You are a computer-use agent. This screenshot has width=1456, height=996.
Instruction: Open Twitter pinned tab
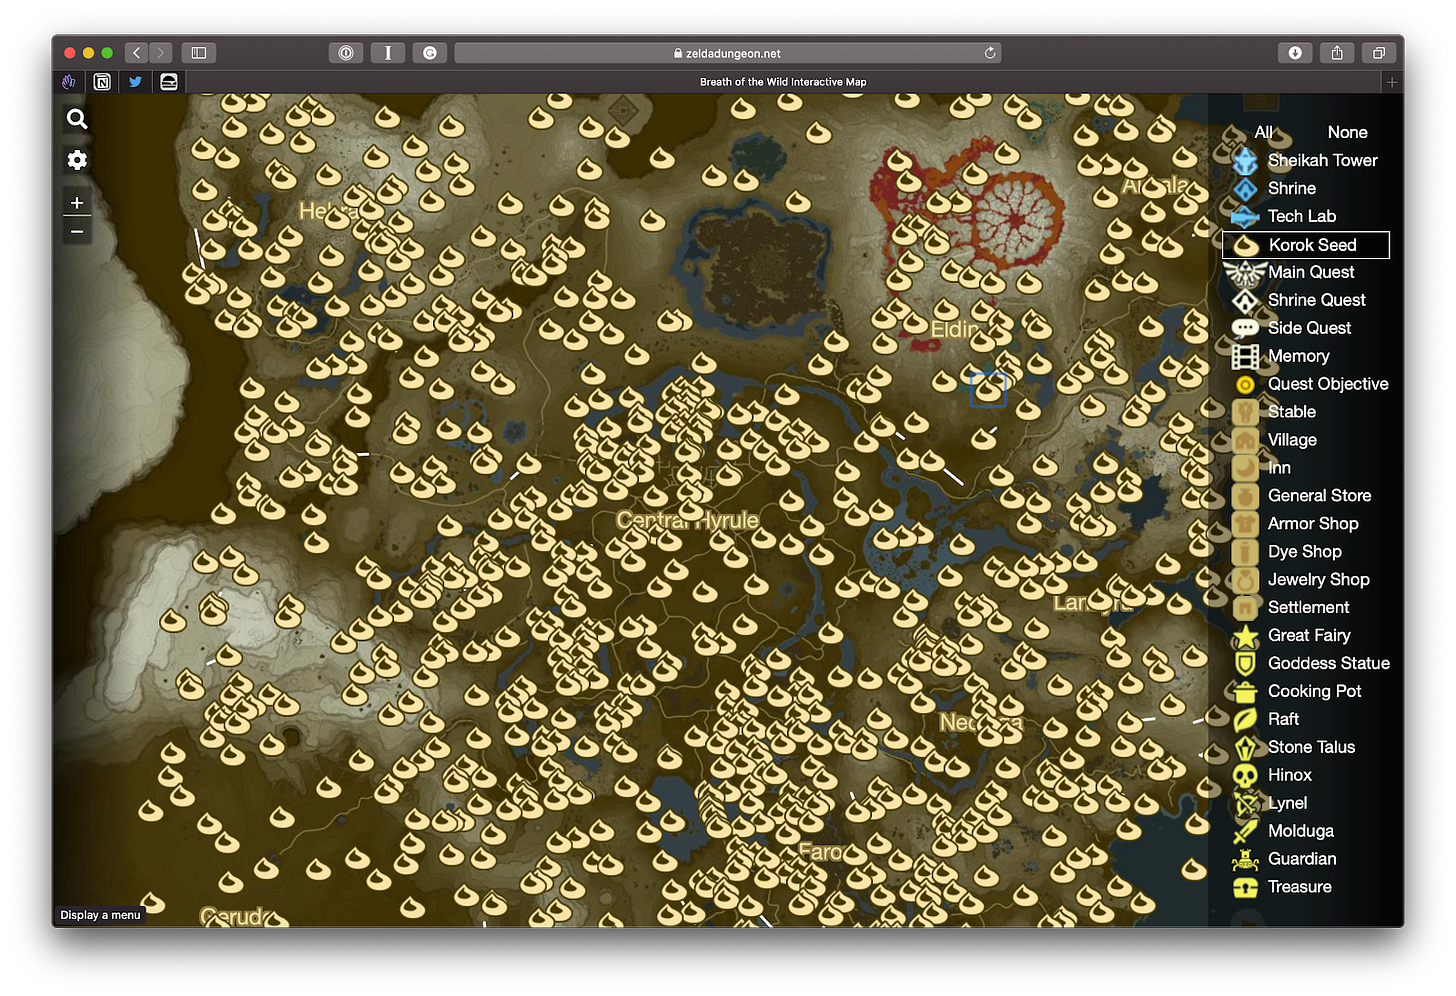pyautogui.click(x=135, y=82)
